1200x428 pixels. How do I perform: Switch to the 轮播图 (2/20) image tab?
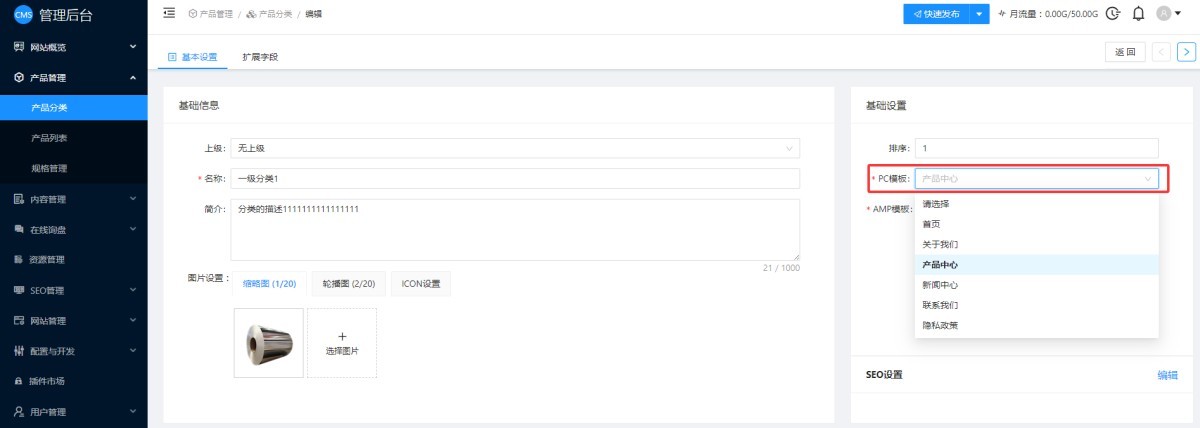point(348,284)
